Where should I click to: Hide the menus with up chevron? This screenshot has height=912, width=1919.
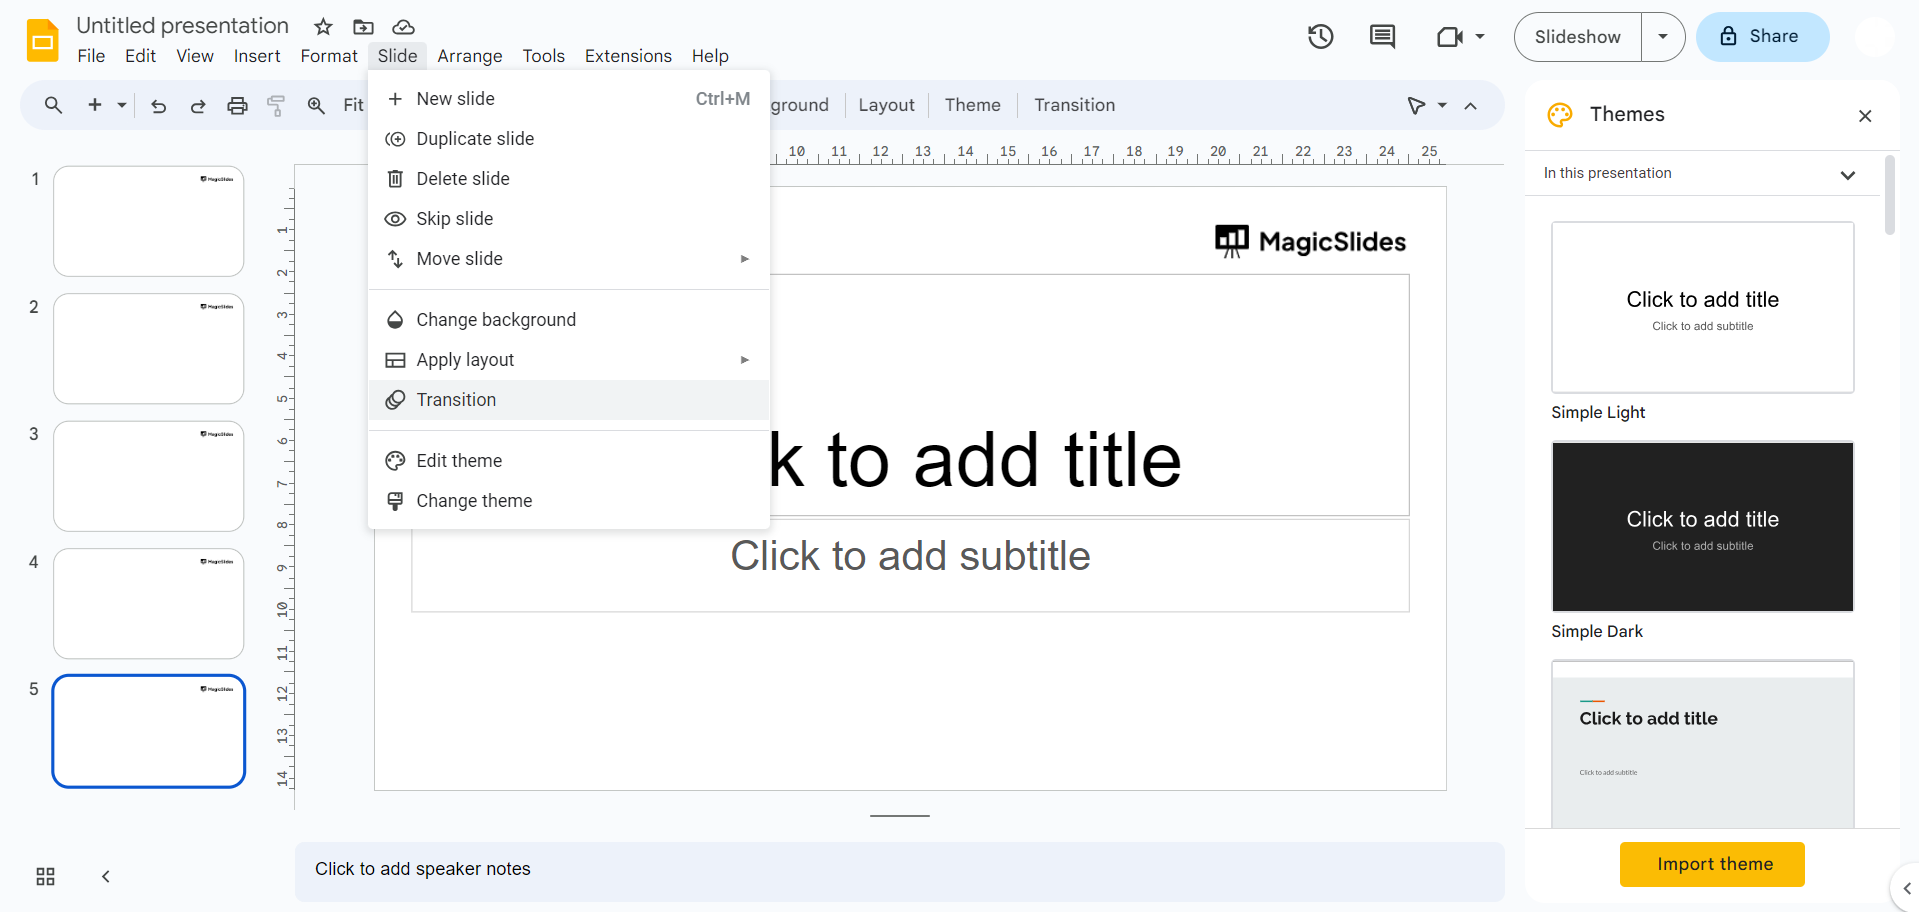coord(1470,106)
